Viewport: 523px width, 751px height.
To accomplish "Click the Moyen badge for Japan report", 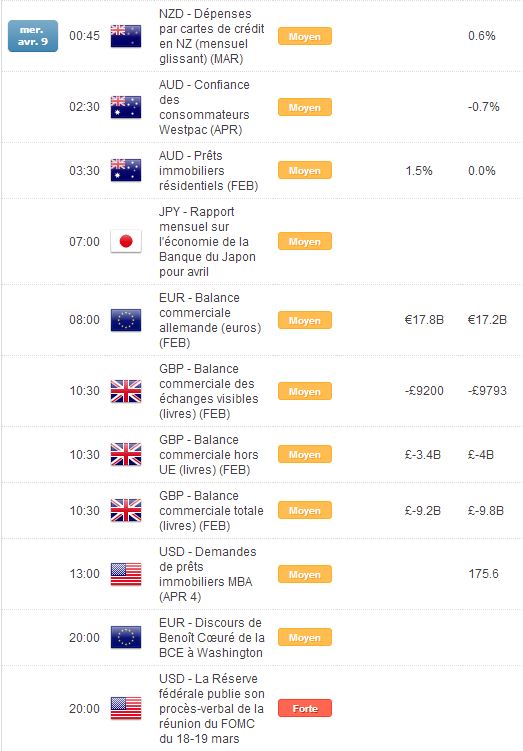I will [305, 242].
